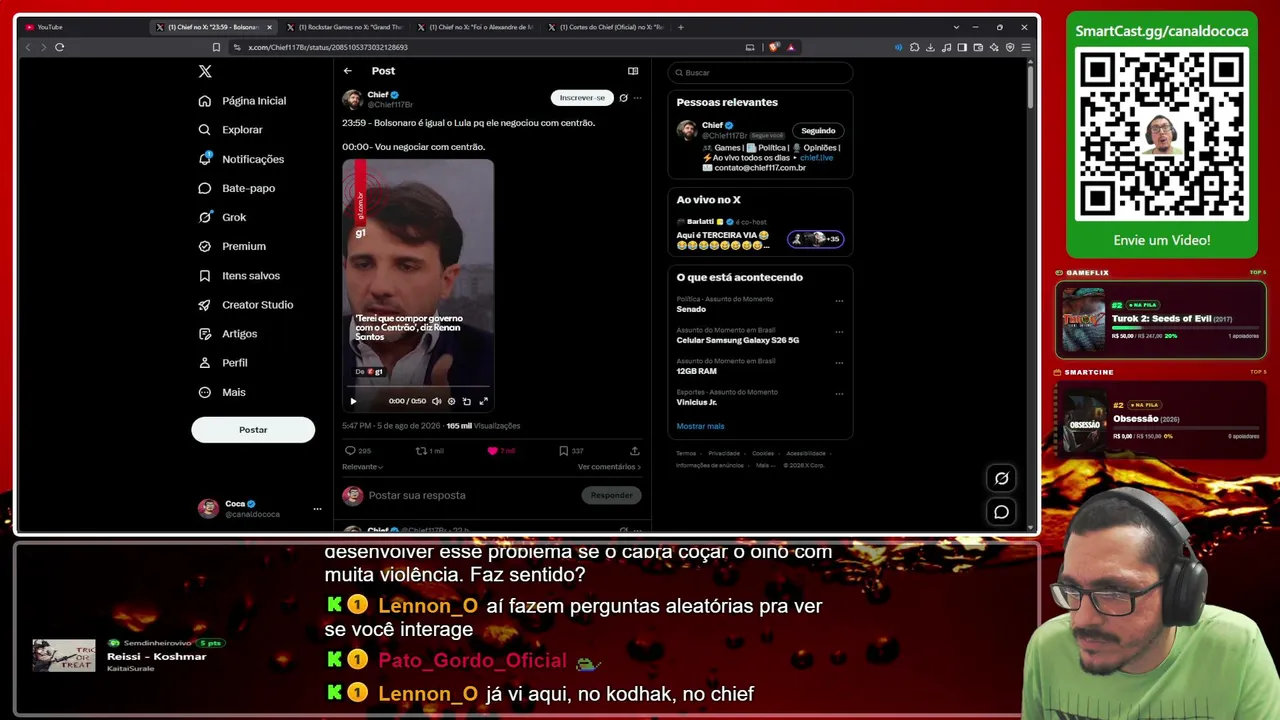Reply to the post via comment icon

coord(350,451)
